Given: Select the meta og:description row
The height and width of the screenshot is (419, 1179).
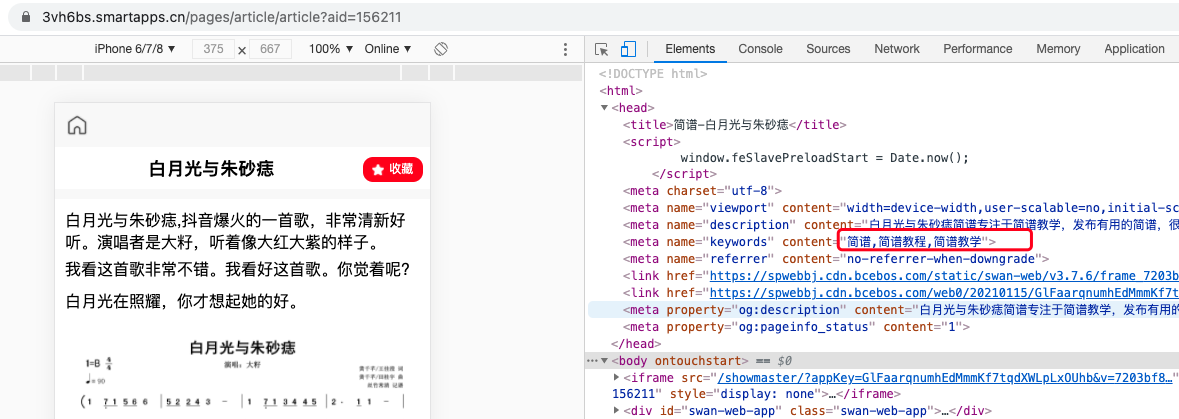Looking at the screenshot, I should click(882, 310).
